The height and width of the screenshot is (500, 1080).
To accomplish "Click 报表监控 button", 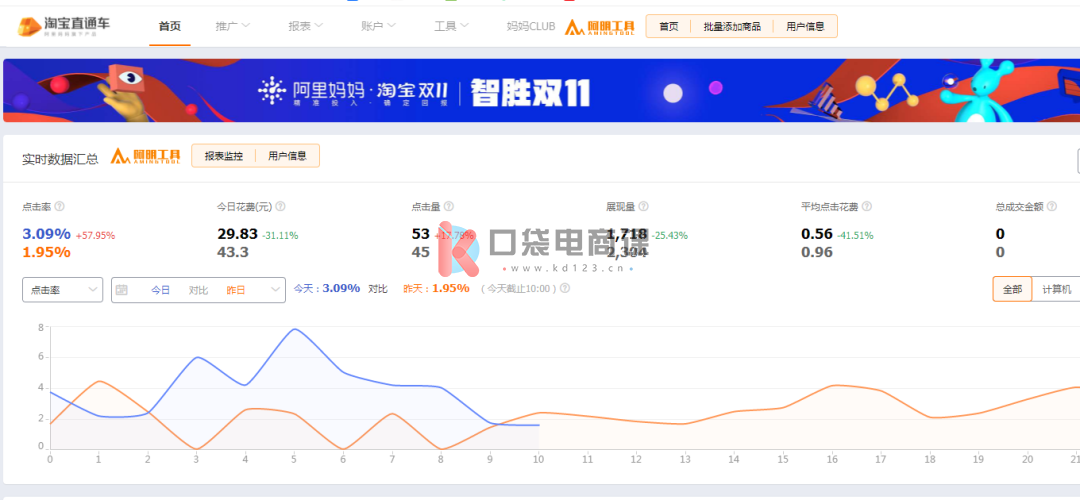I will click(x=224, y=156).
